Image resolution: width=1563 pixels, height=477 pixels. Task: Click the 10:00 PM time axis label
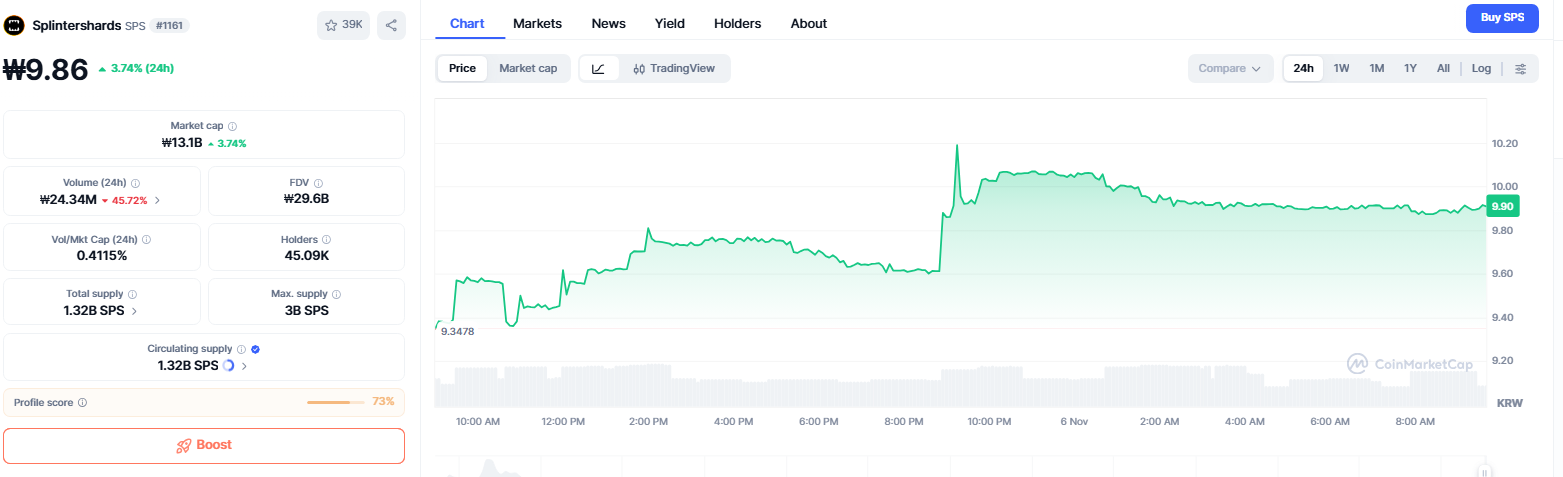(x=989, y=422)
